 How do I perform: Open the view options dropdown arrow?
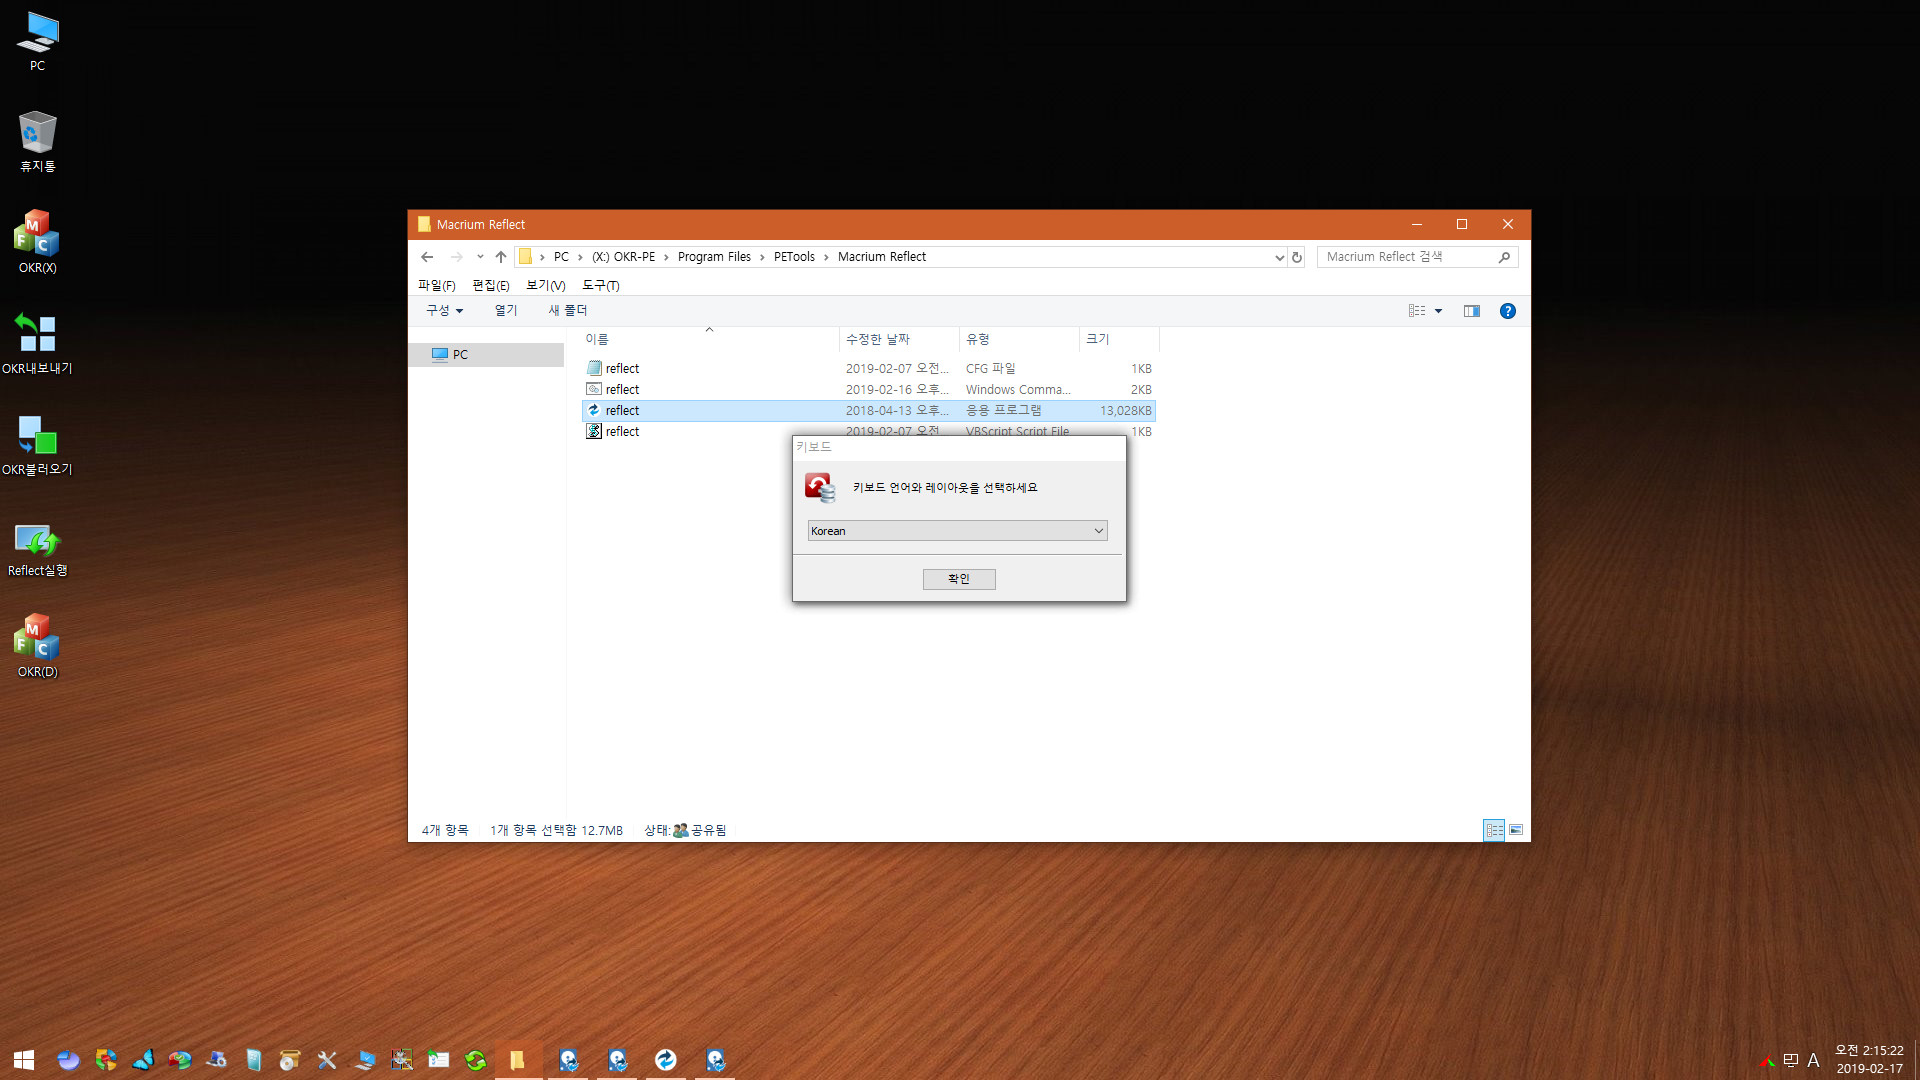pos(1438,311)
